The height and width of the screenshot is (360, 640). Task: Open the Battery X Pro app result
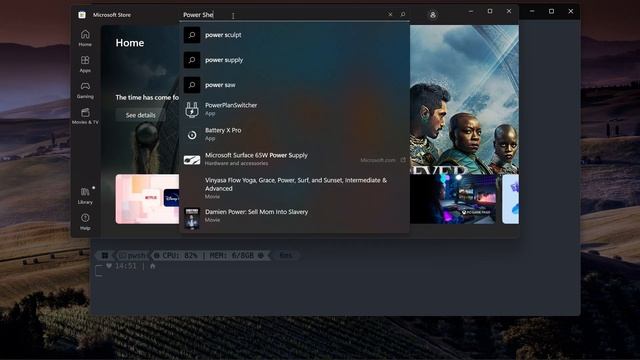coord(294,134)
